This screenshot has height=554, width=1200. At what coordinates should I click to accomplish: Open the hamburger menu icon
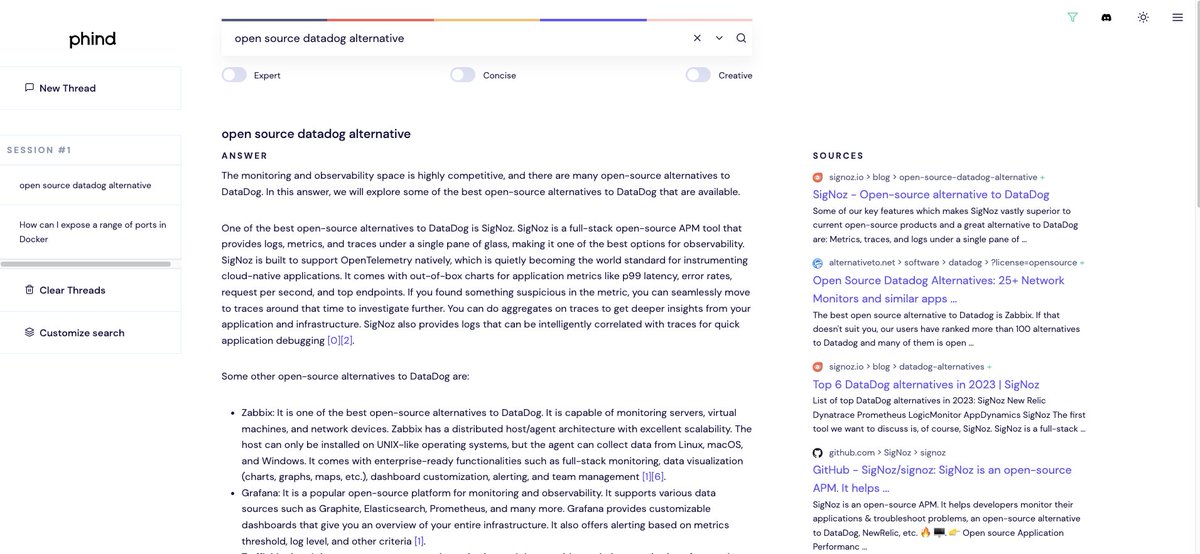point(1178,17)
